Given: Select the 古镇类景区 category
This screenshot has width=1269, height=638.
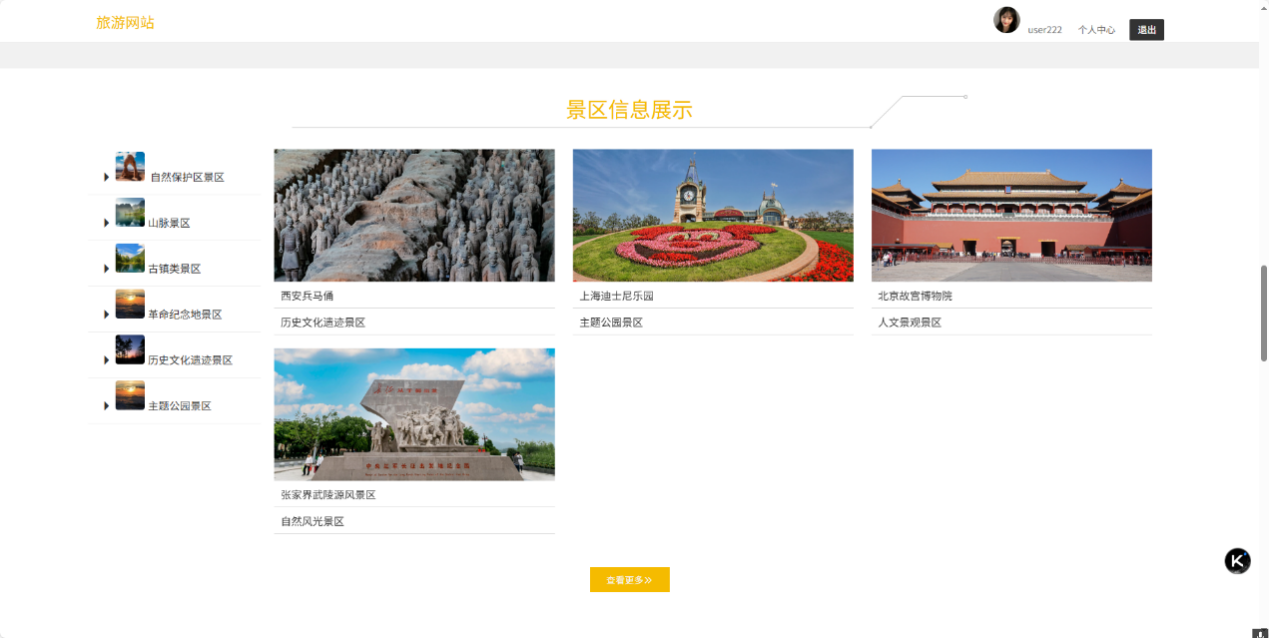Looking at the screenshot, I should pos(174,269).
